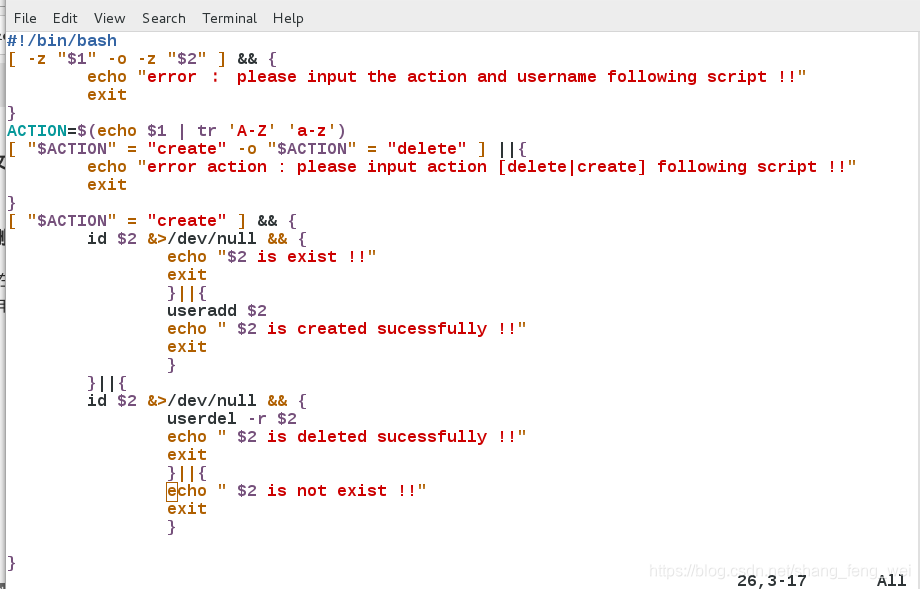Click the 'useradd $2' command
This screenshot has height=589, width=920.
point(217,310)
